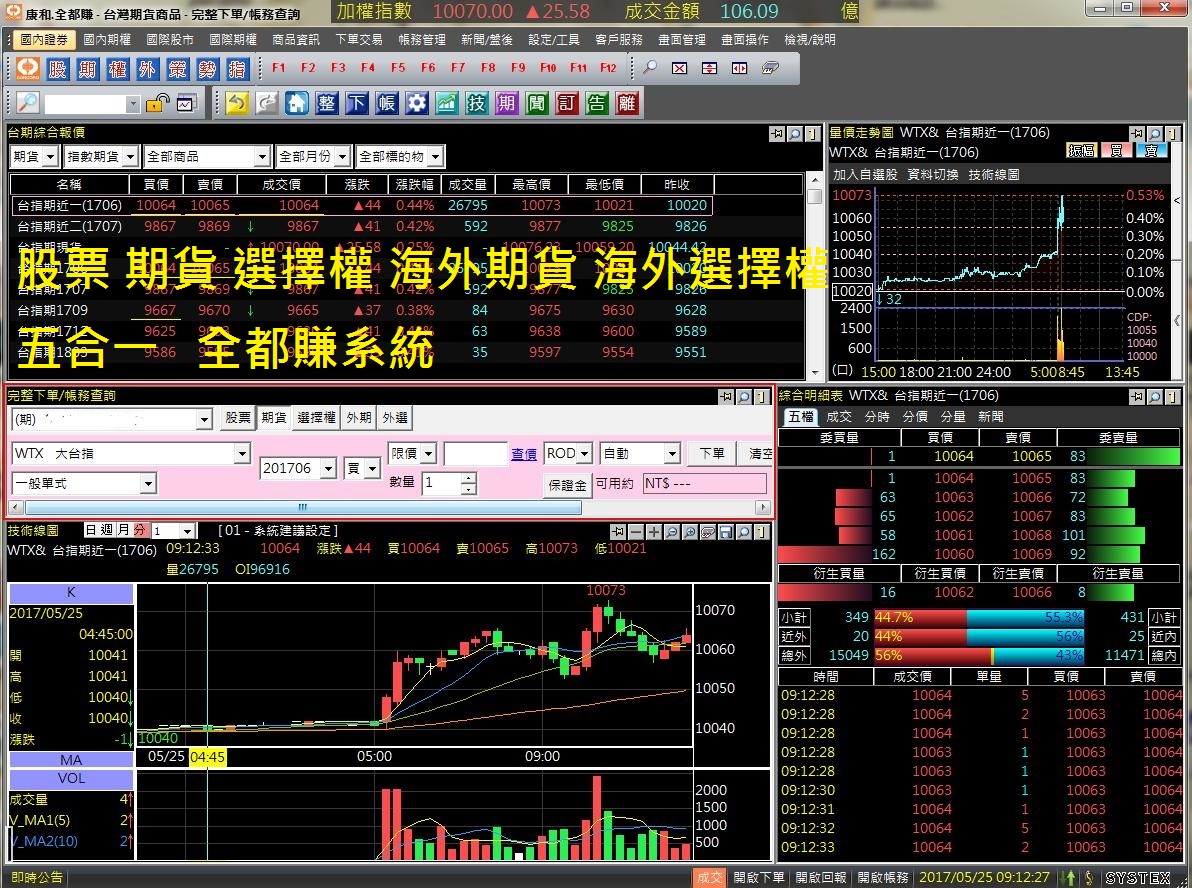
Task: Click the 整 integrated view icon
Action: point(327,103)
